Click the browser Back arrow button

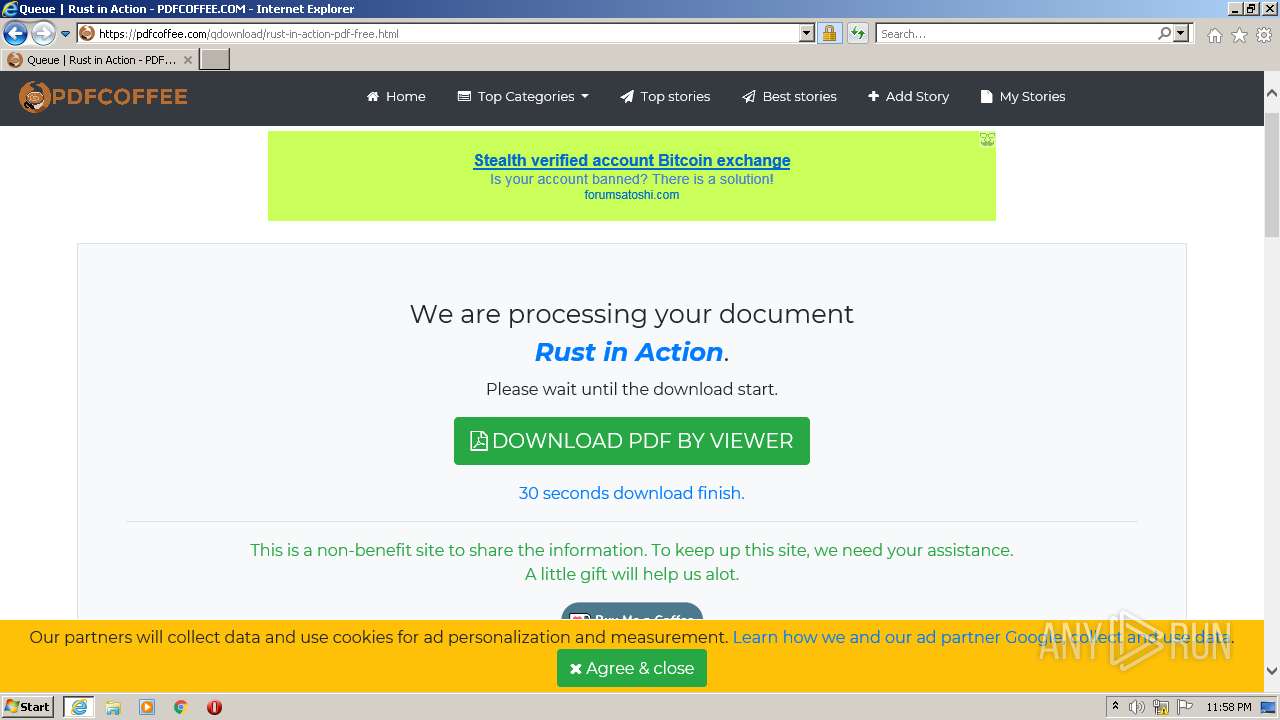(15, 33)
